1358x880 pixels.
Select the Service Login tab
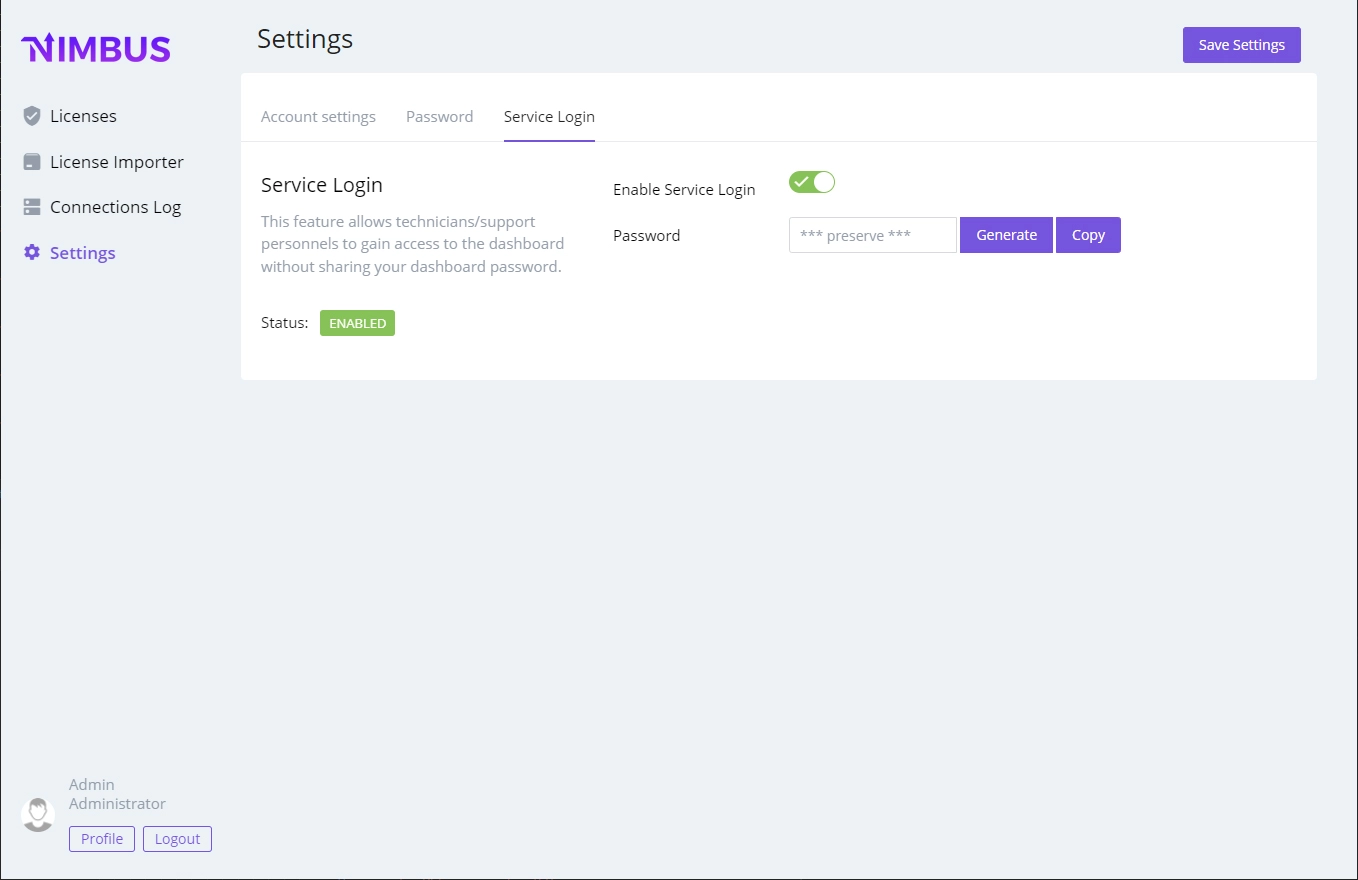point(549,116)
